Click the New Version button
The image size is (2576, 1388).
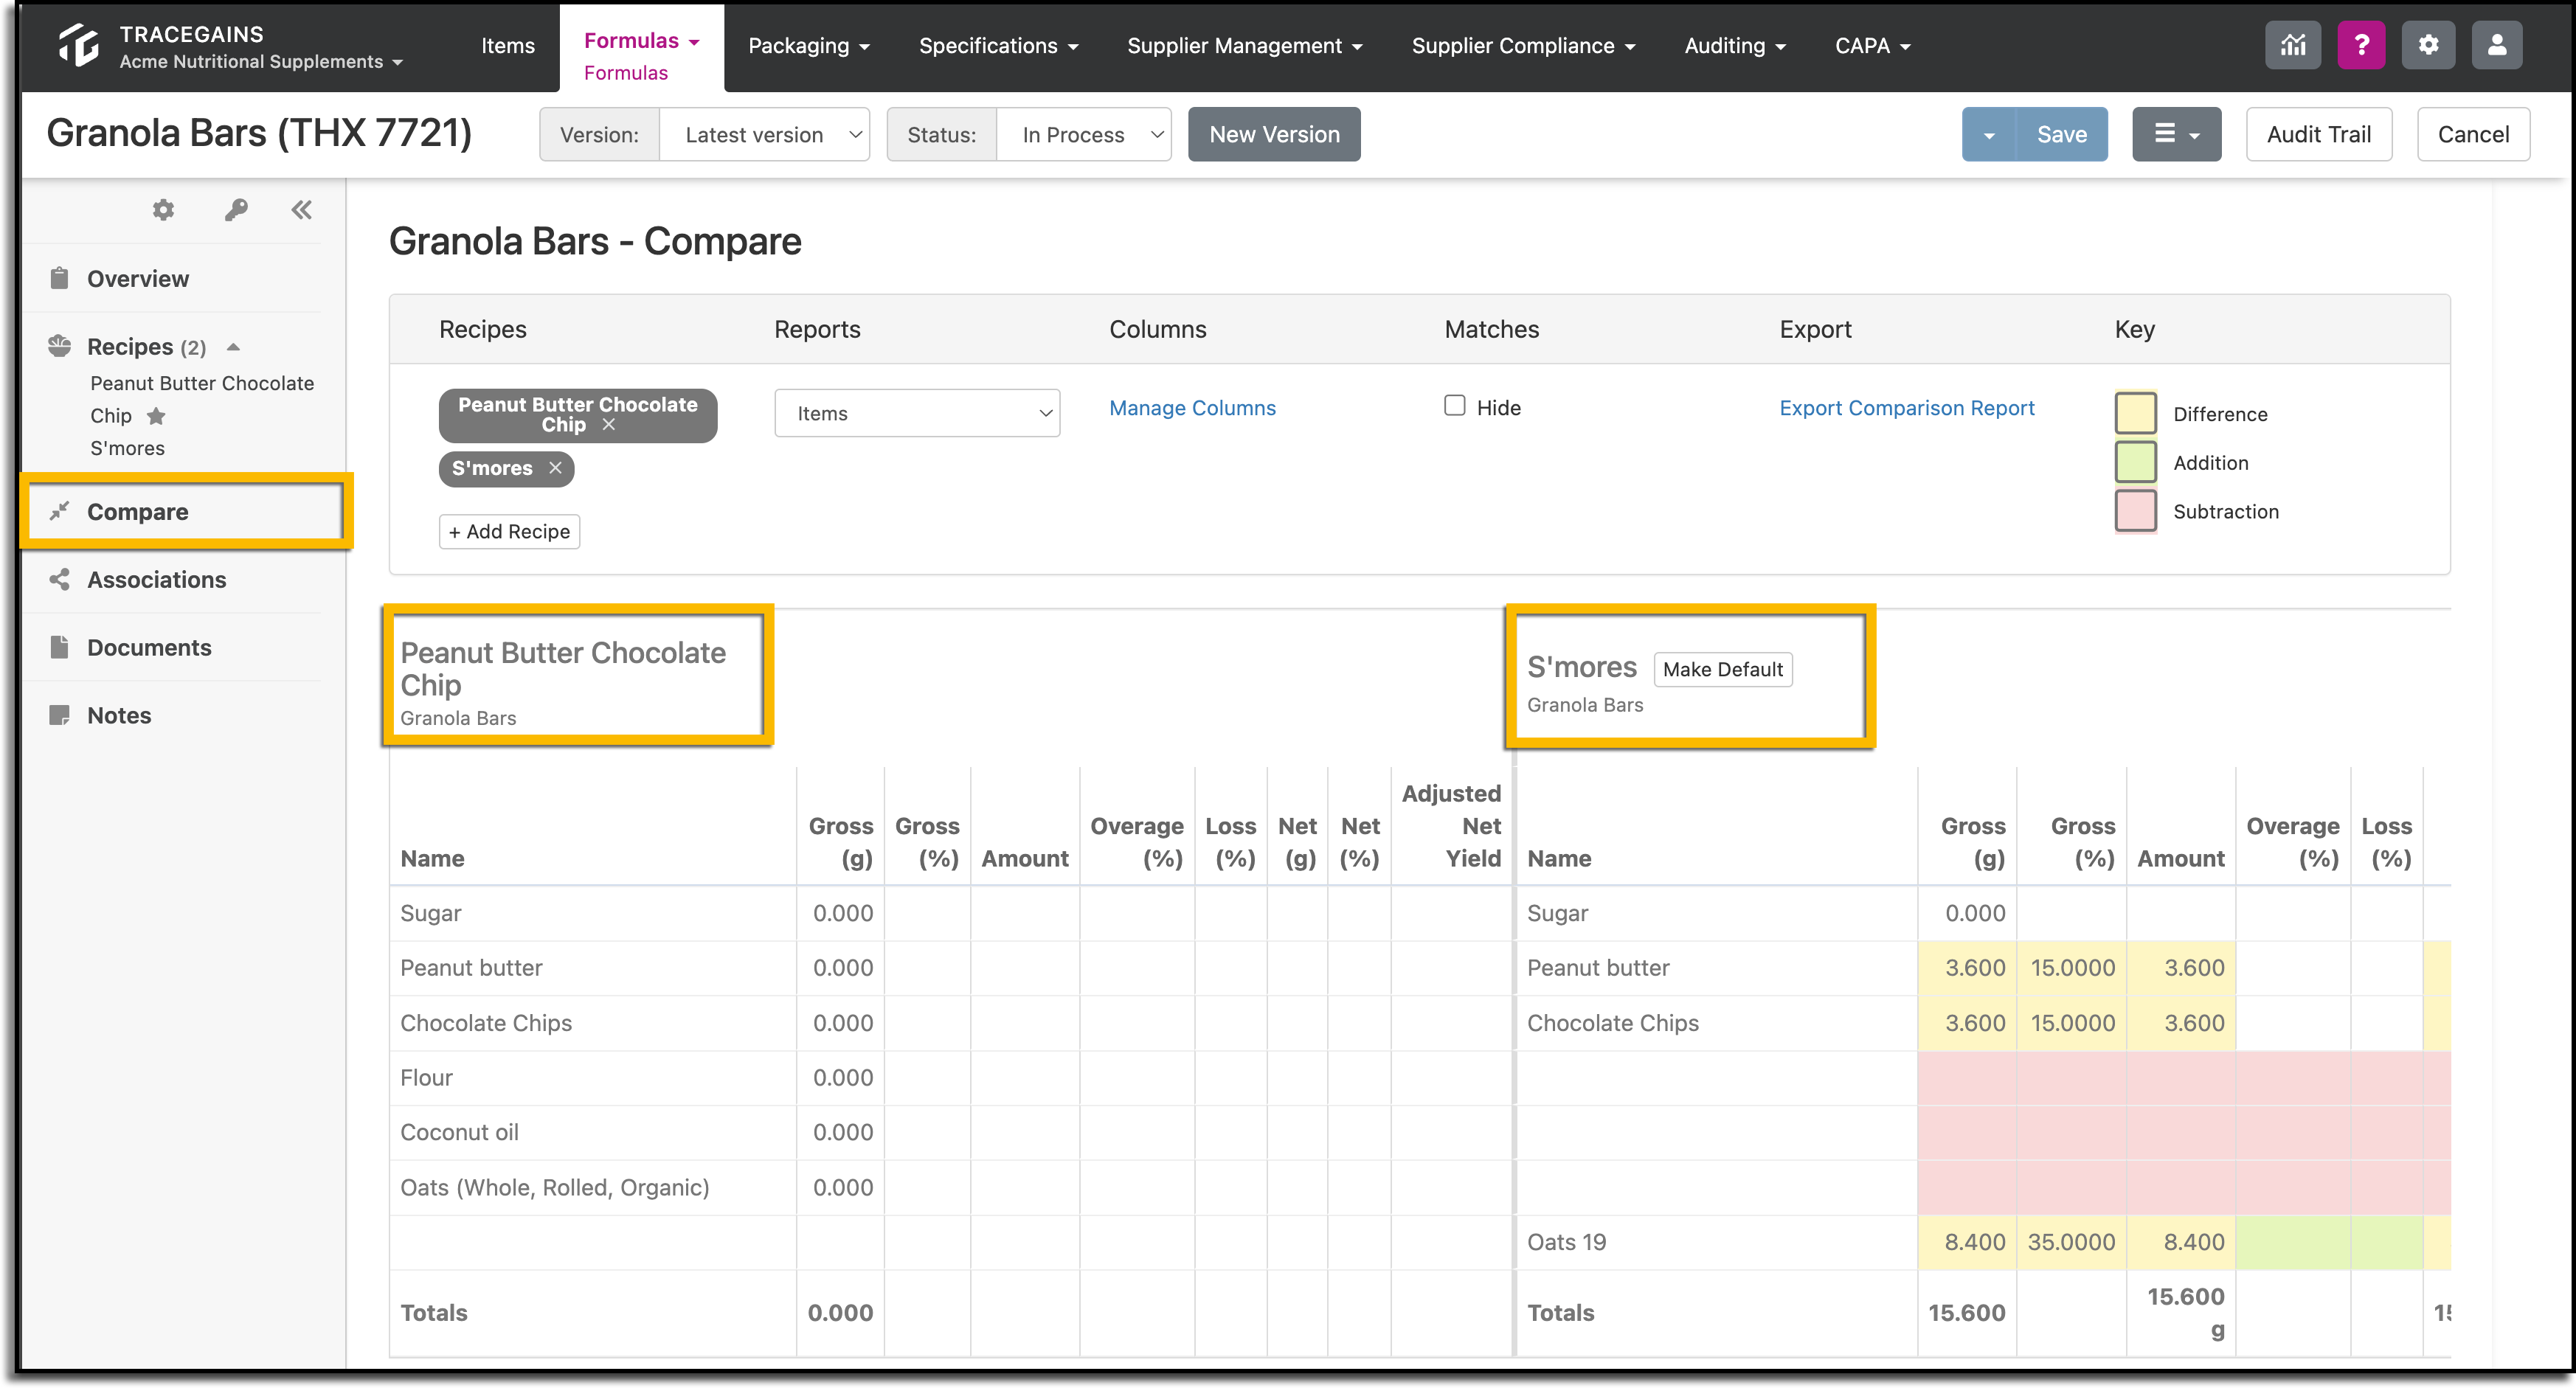[x=1274, y=134]
